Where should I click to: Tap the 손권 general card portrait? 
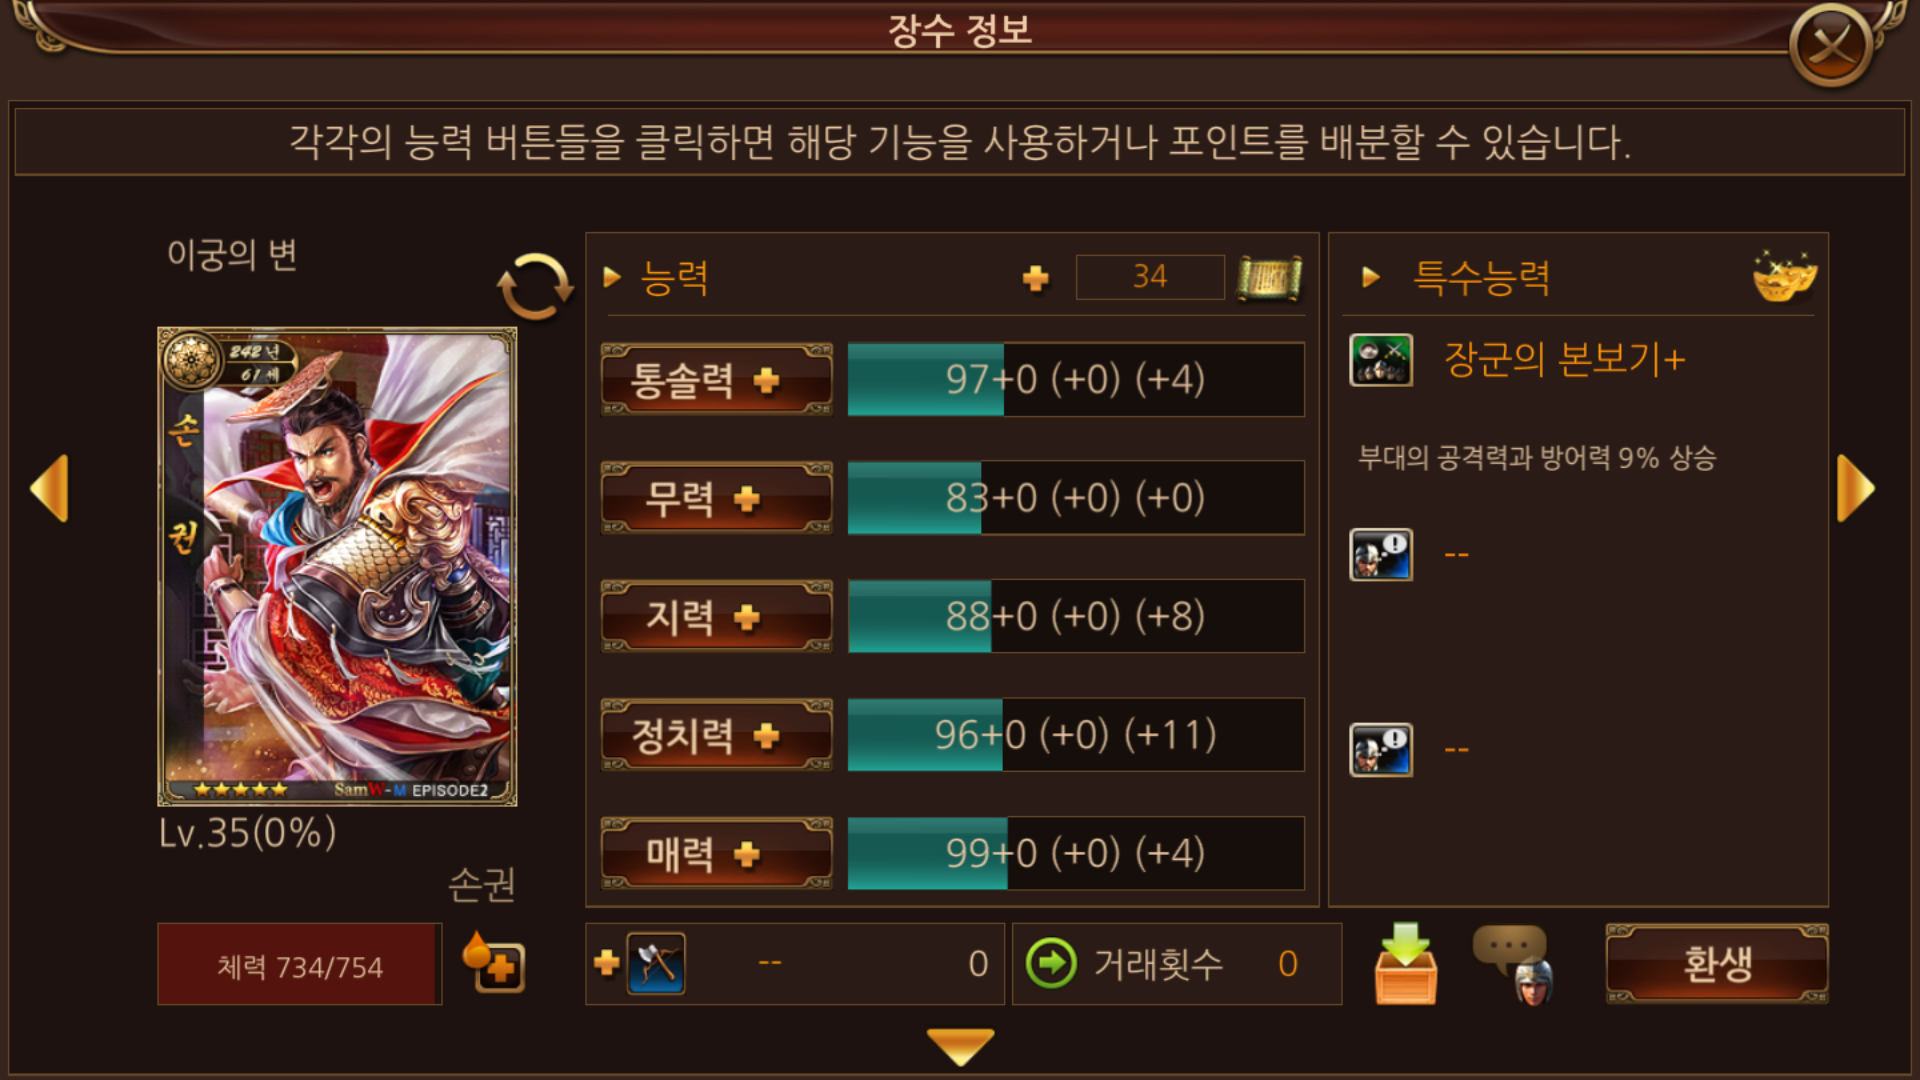coord(337,566)
